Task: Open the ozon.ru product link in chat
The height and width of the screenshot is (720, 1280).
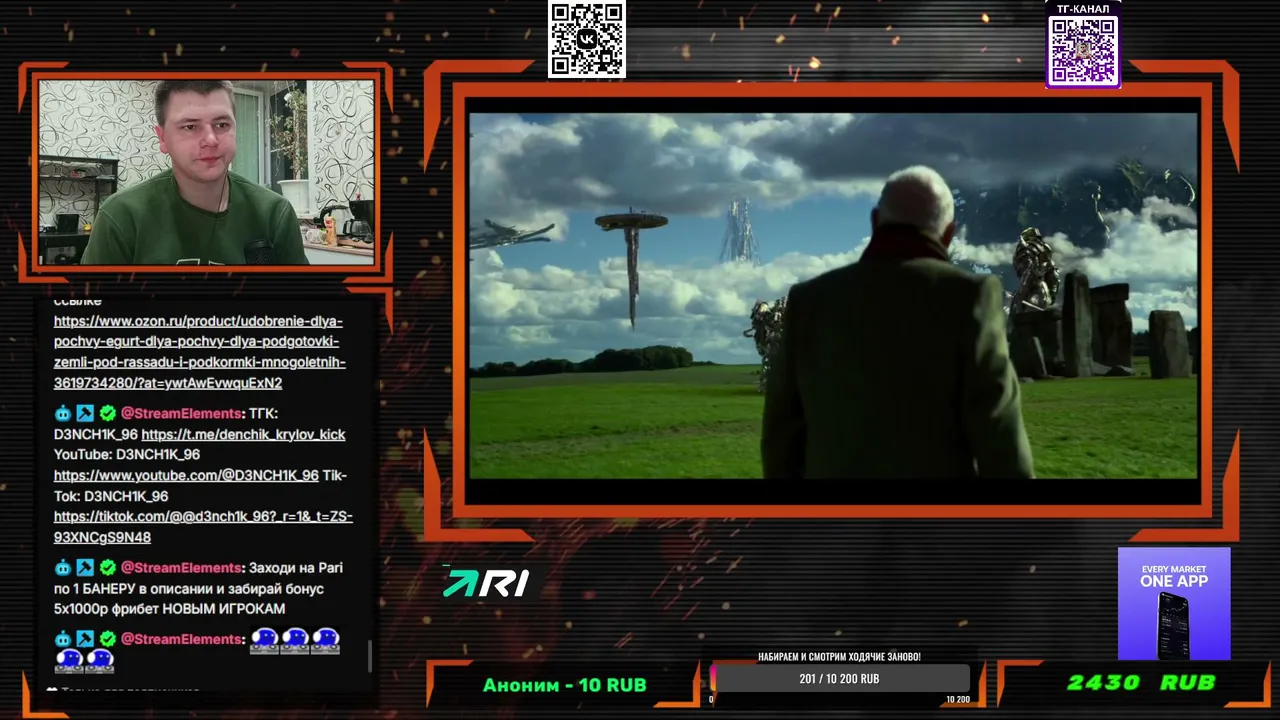Action: coord(199,352)
